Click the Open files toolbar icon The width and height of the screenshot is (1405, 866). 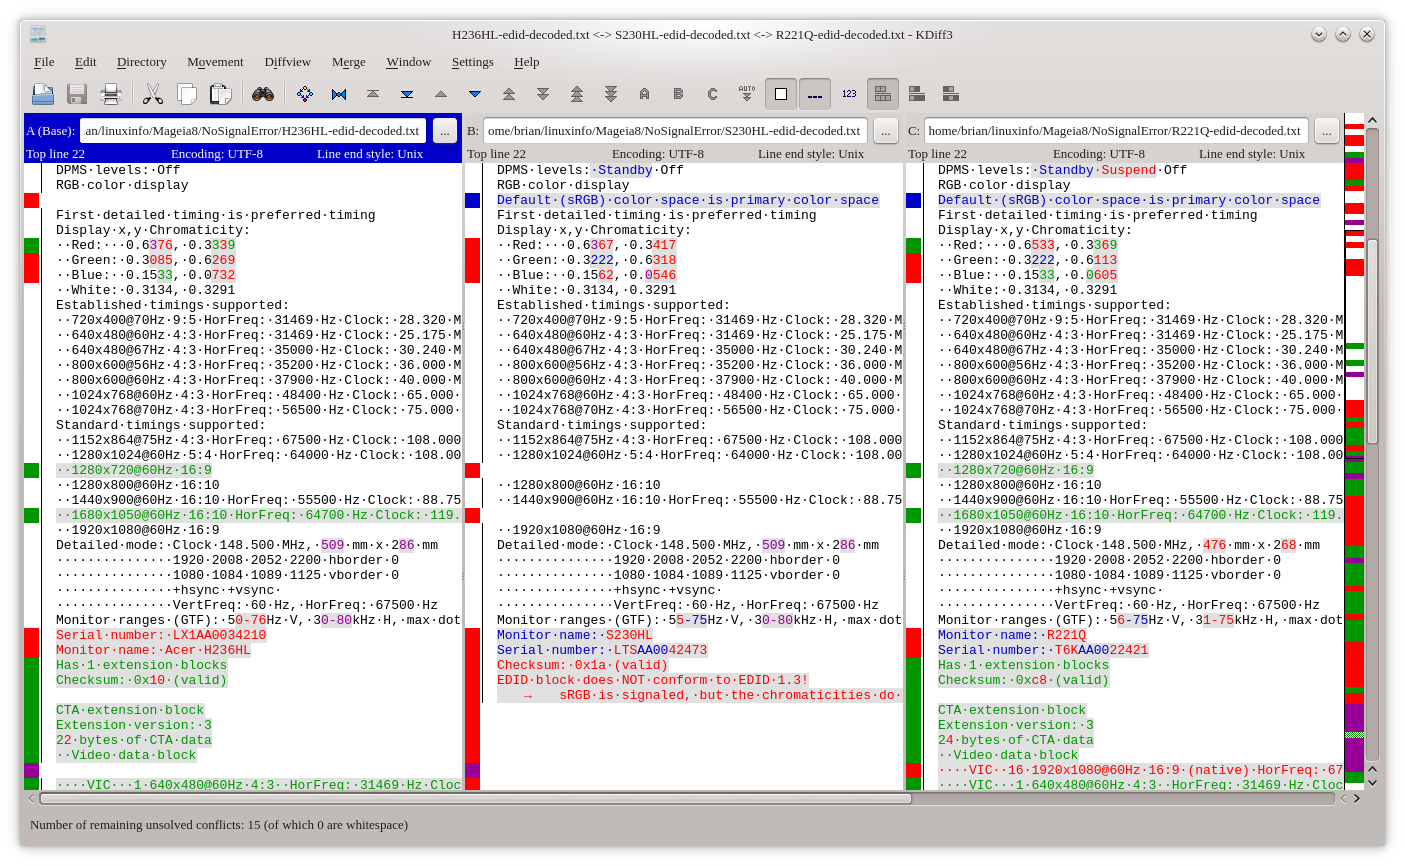pos(43,94)
